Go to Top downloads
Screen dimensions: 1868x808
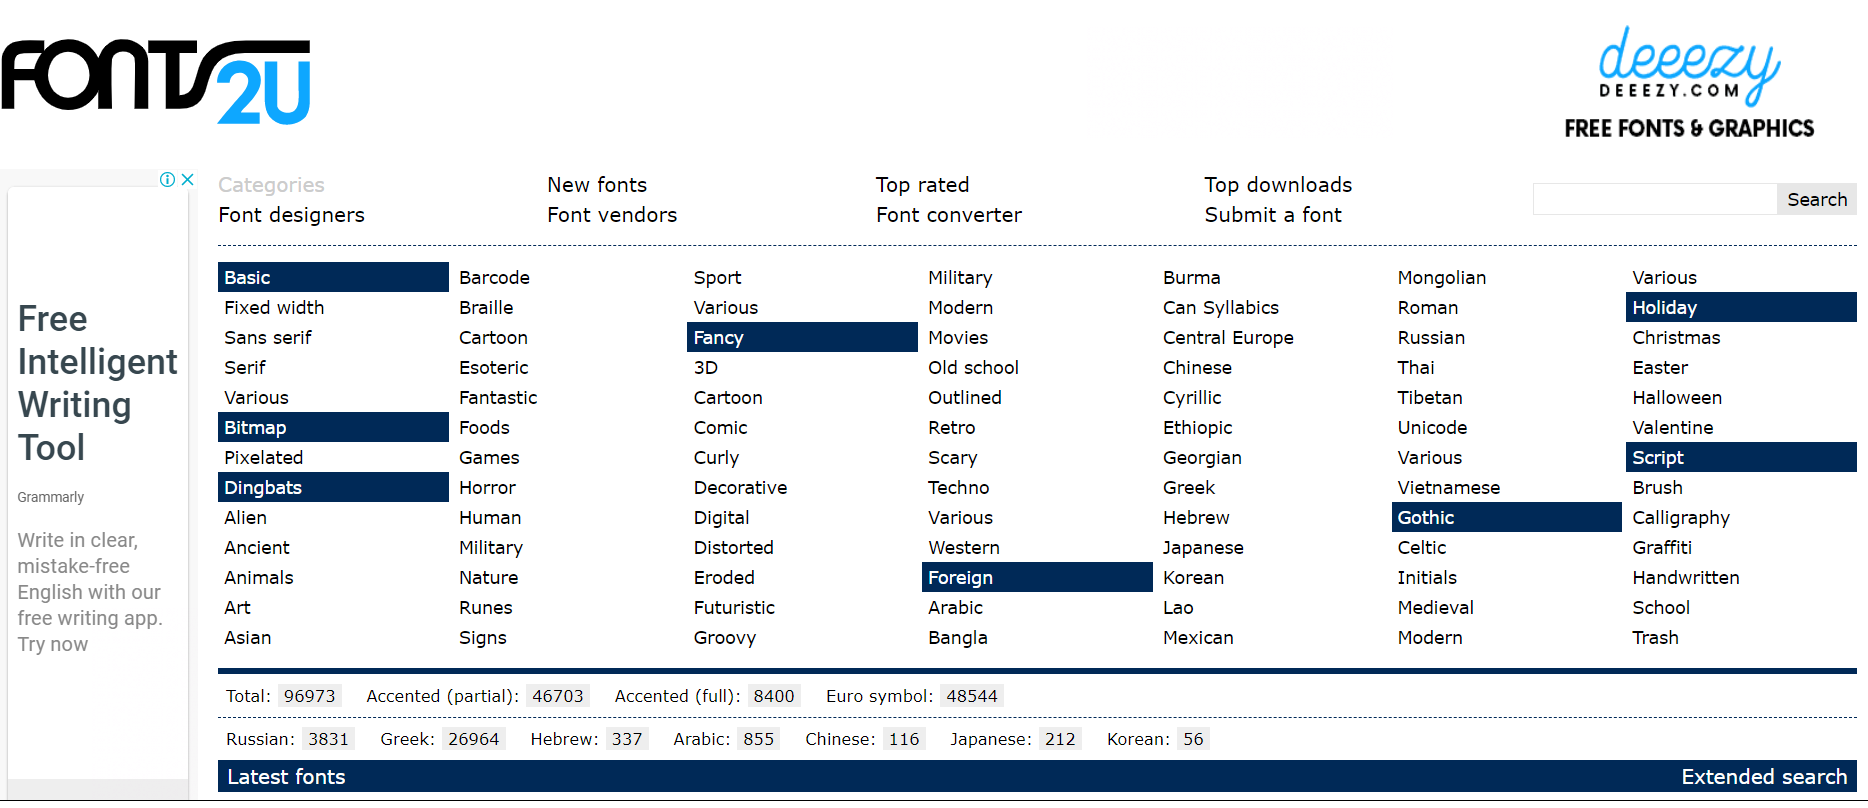1278,185
